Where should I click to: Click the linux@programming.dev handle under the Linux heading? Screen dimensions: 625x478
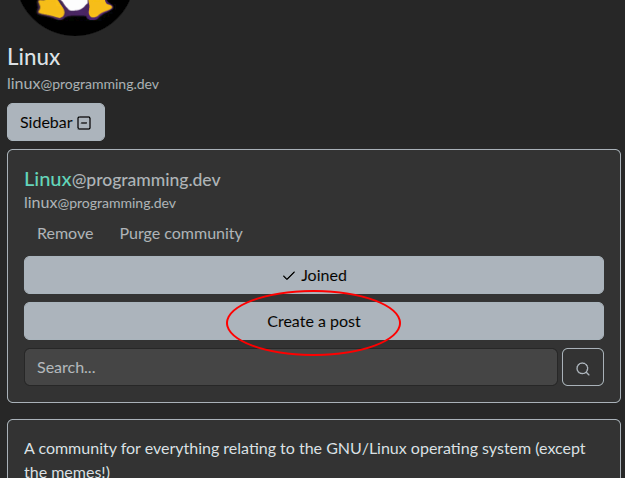coord(83,84)
